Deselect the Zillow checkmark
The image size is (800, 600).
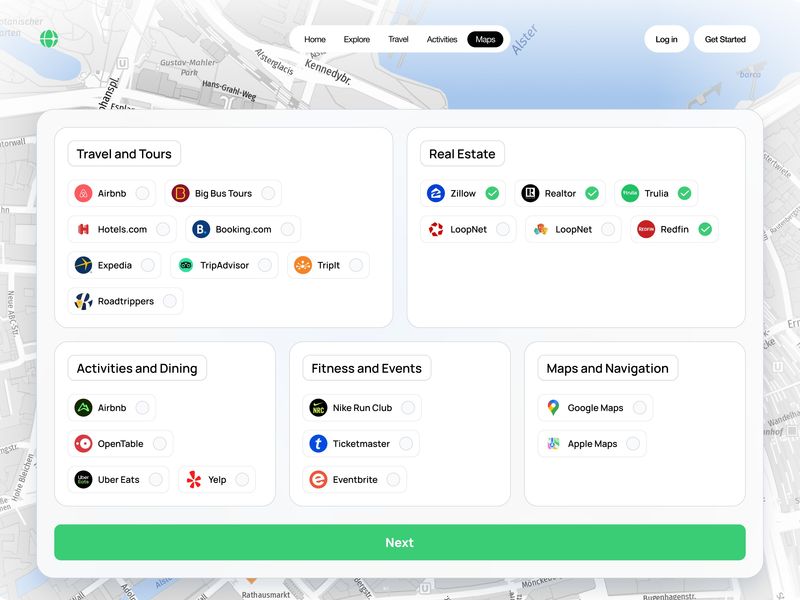tap(492, 193)
